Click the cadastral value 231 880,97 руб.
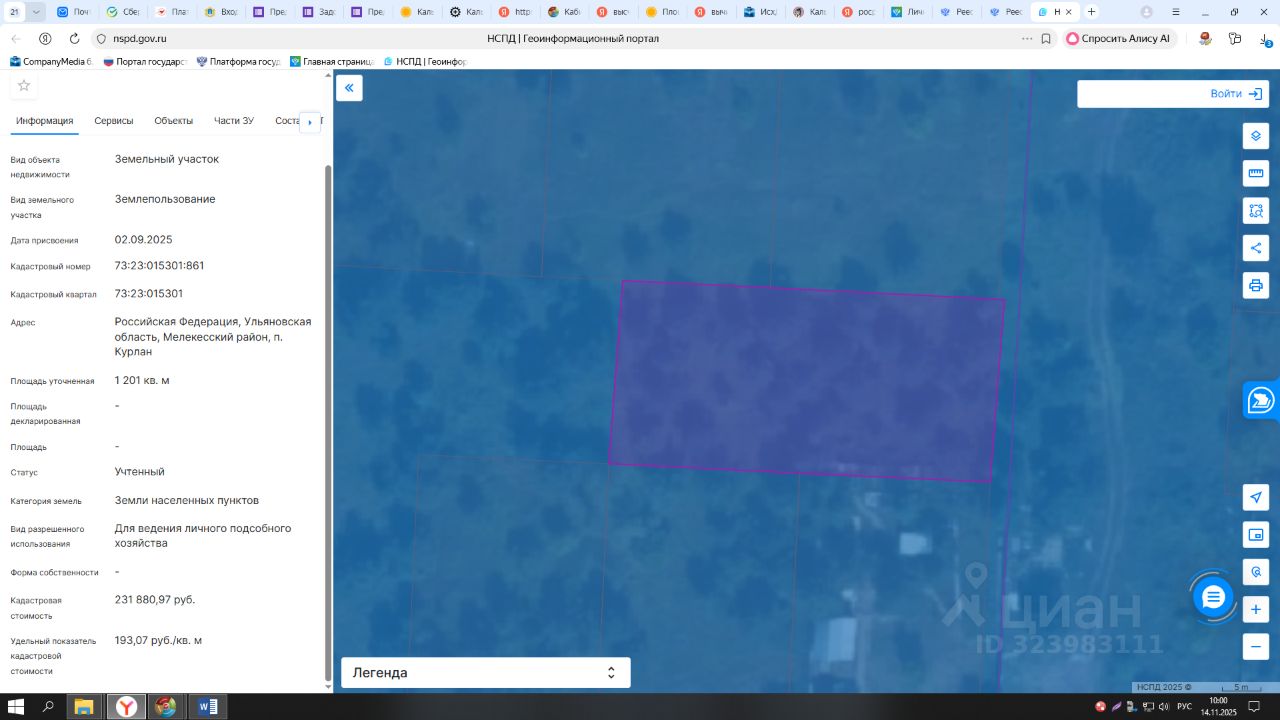The height and width of the screenshot is (720, 1280). pyautogui.click(x=155, y=600)
